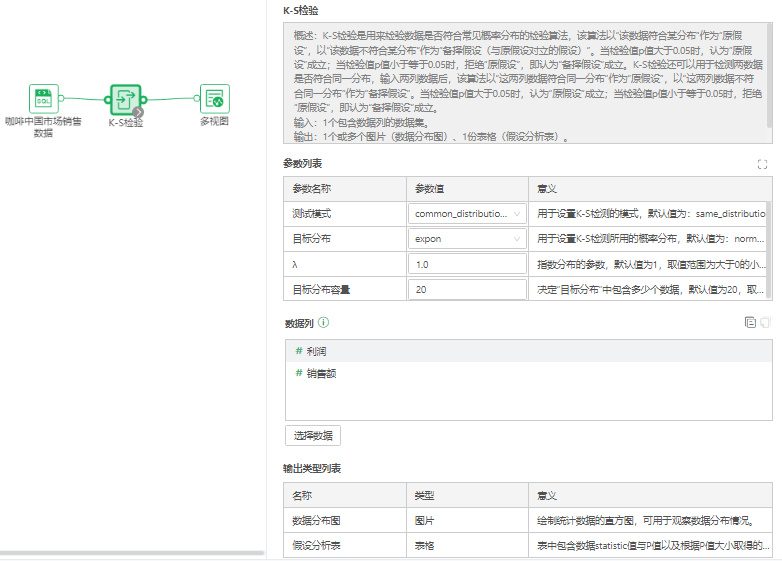This screenshot has height=561, width=782.
Task: Select the 咖啡中国市场销售数据 SQL node
Action: (43, 98)
